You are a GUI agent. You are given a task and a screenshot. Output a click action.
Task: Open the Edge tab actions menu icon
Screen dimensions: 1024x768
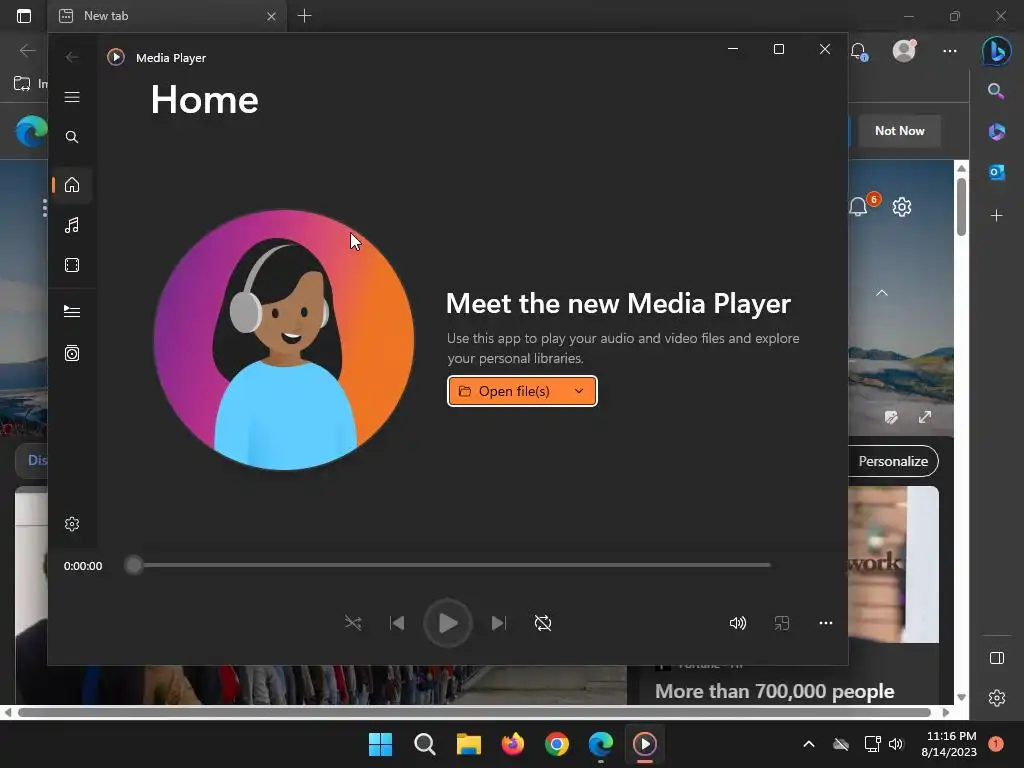pyautogui.click(x=24, y=16)
